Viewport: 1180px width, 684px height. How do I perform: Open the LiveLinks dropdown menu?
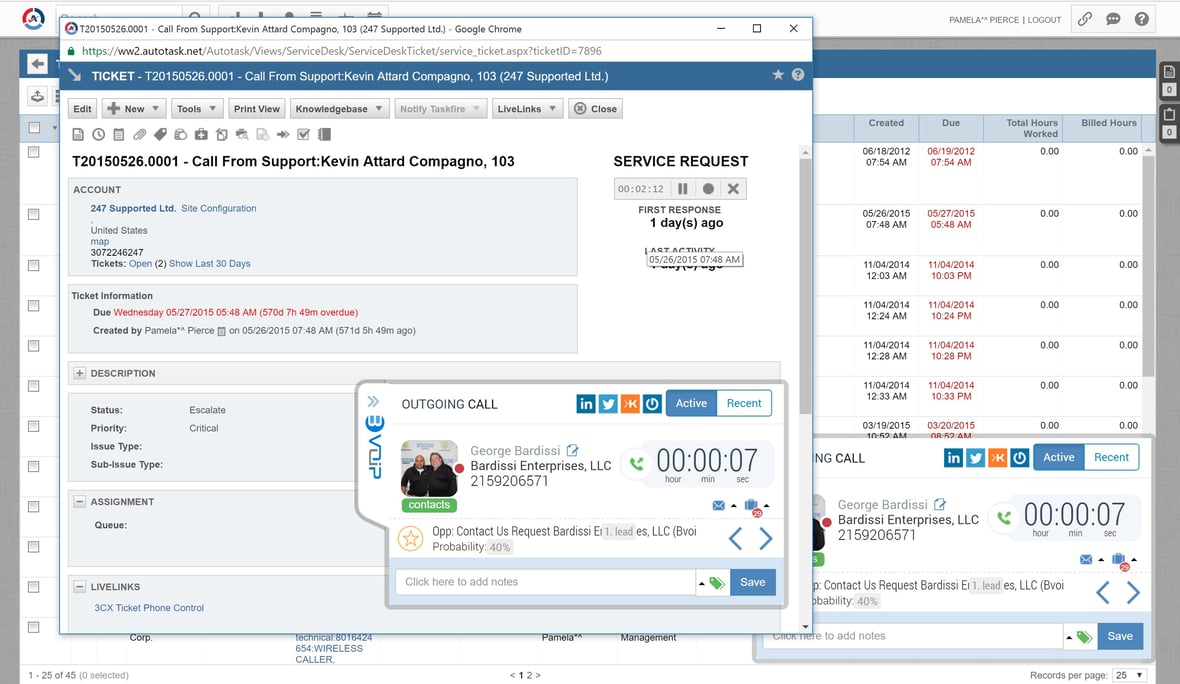tap(527, 109)
